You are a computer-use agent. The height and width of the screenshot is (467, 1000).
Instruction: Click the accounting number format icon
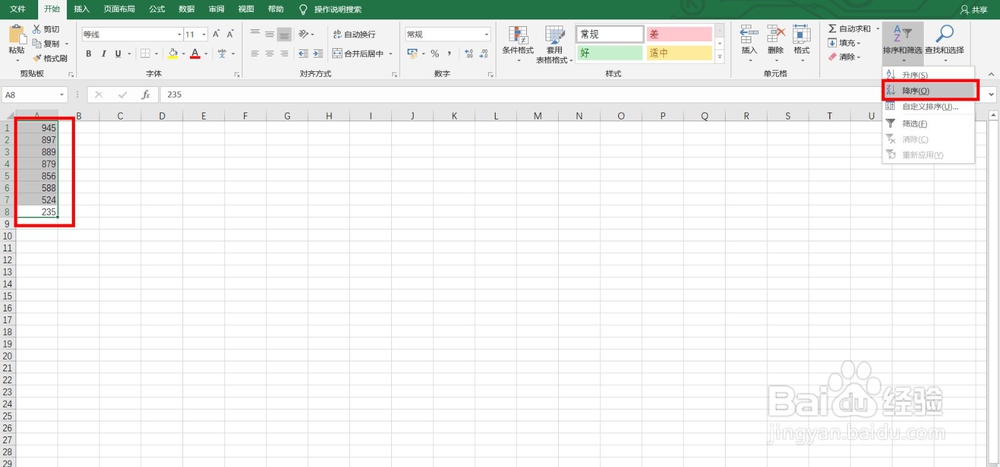(x=412, y=54)
